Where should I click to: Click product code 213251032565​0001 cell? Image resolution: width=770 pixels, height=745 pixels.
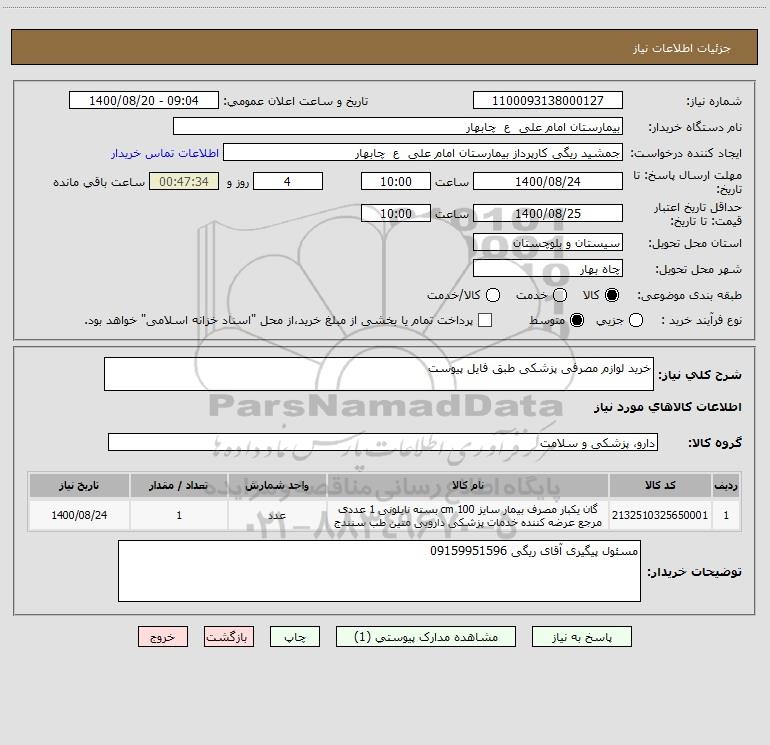click(x=660, y=515)
